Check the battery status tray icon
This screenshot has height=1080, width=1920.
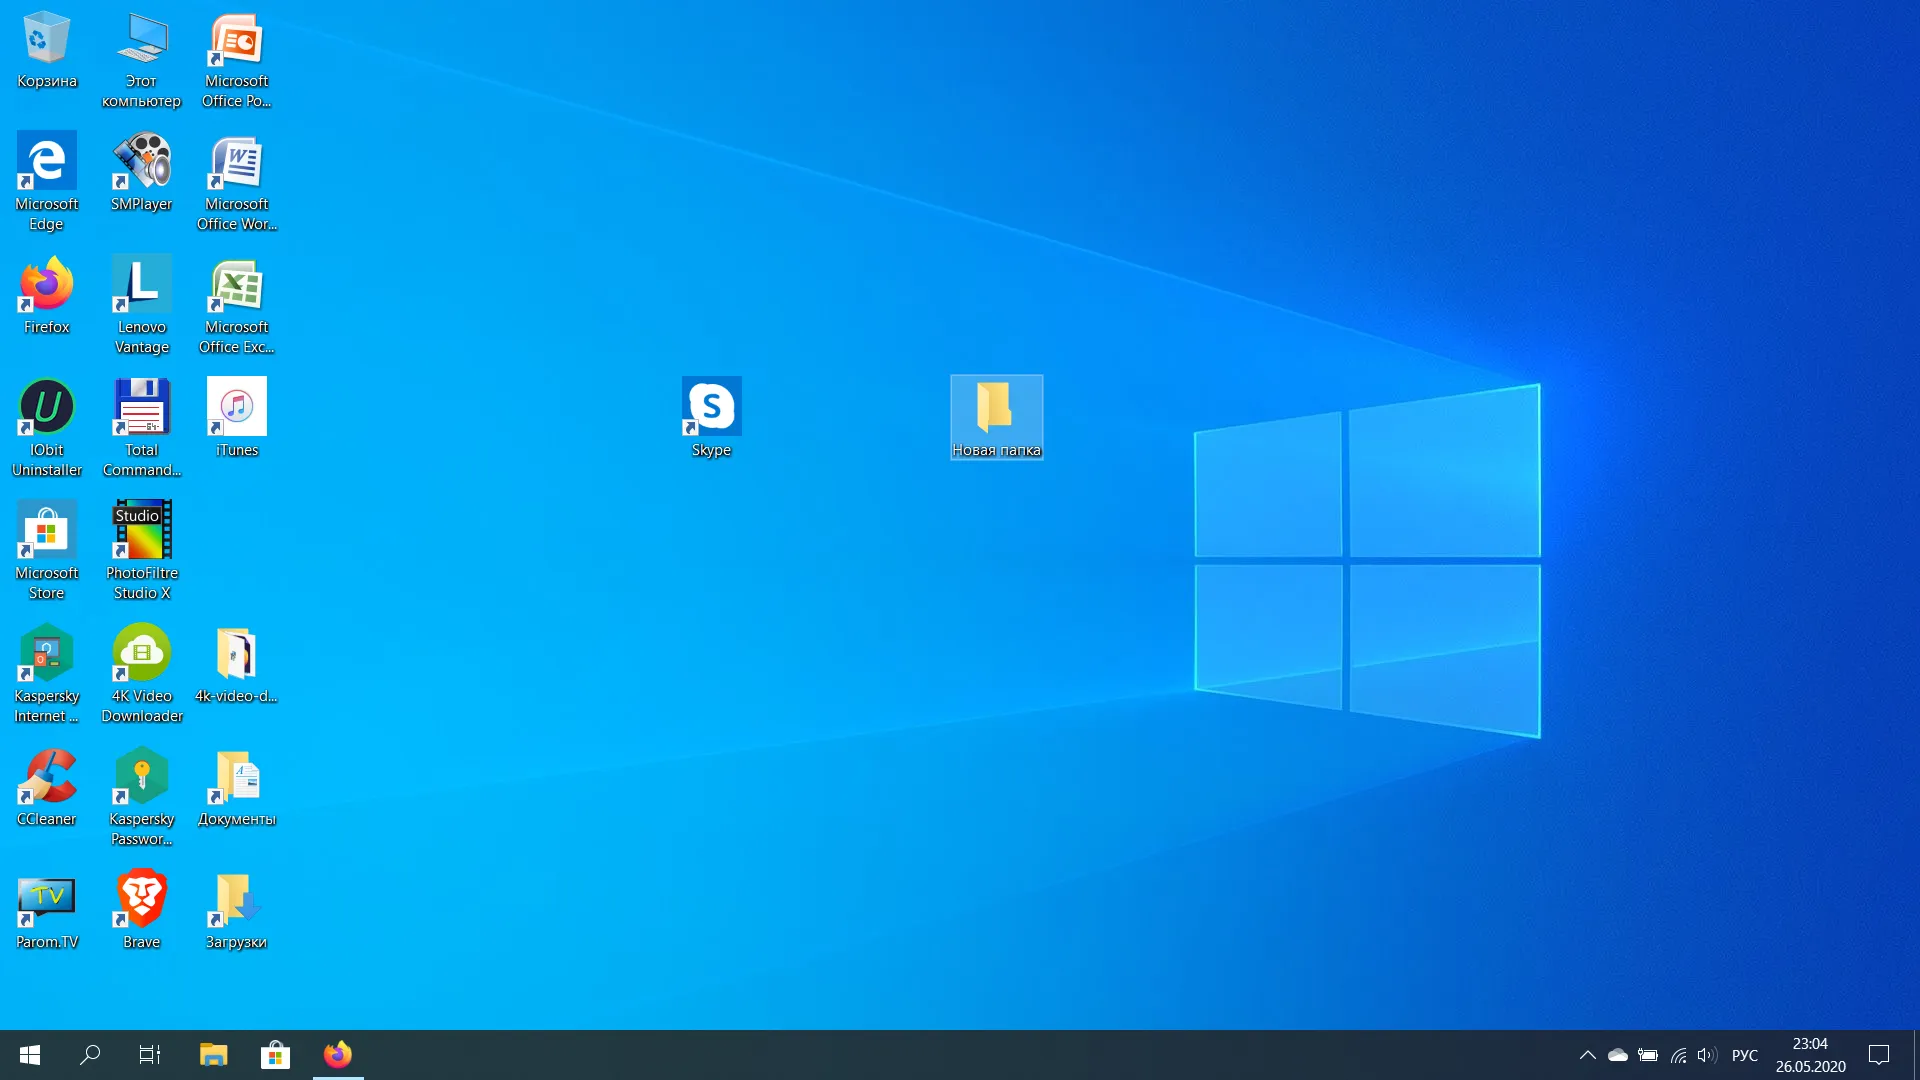click(x=1647, y=1055)
